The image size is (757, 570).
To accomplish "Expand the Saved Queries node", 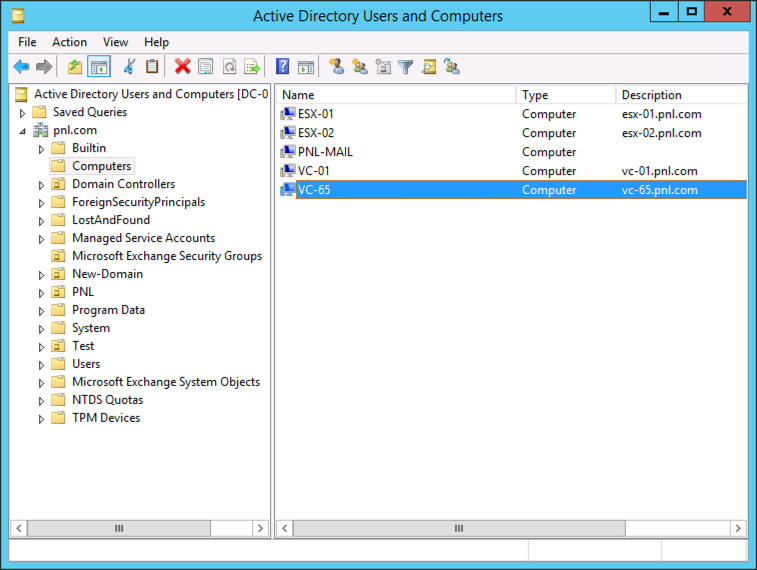I will pyautogui.click(x=22, y=113).
